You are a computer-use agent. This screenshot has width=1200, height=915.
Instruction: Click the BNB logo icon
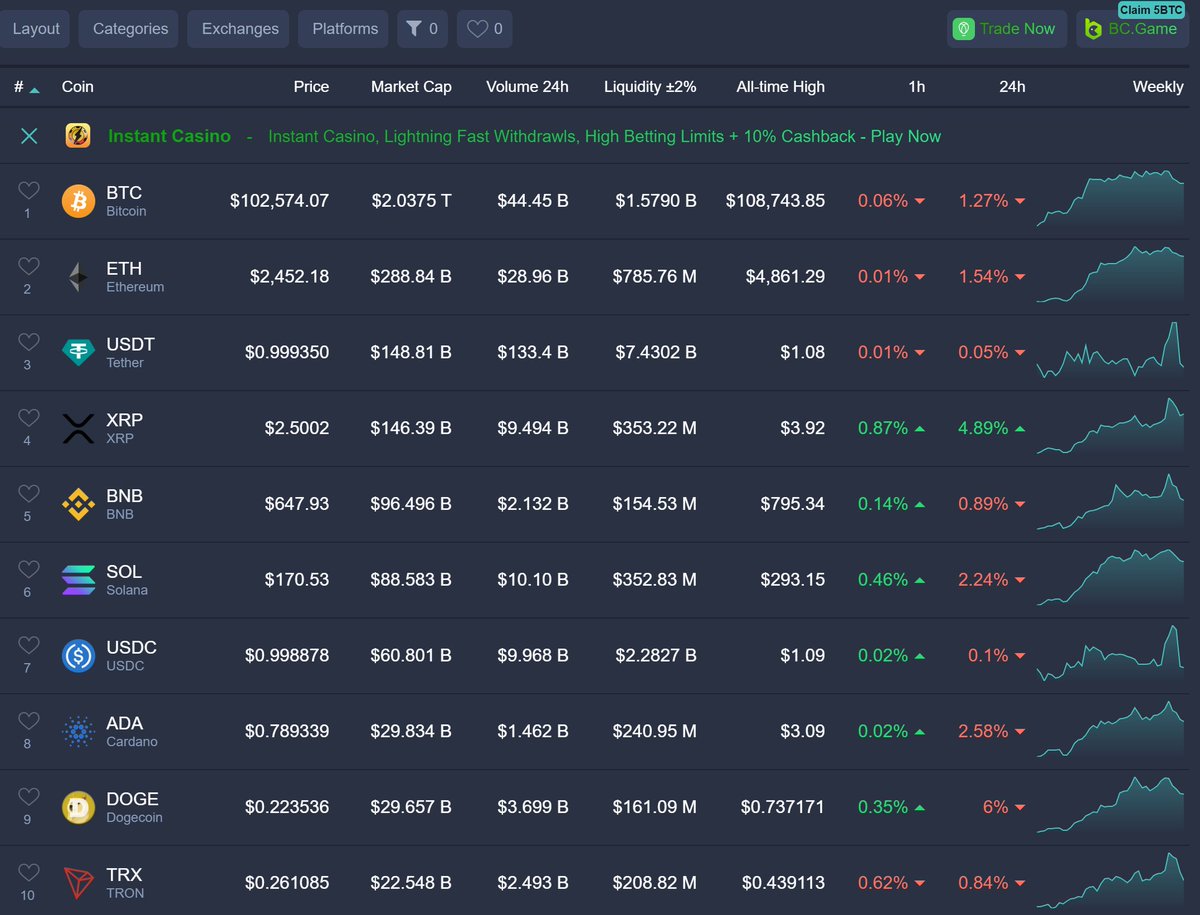[78, 505]
